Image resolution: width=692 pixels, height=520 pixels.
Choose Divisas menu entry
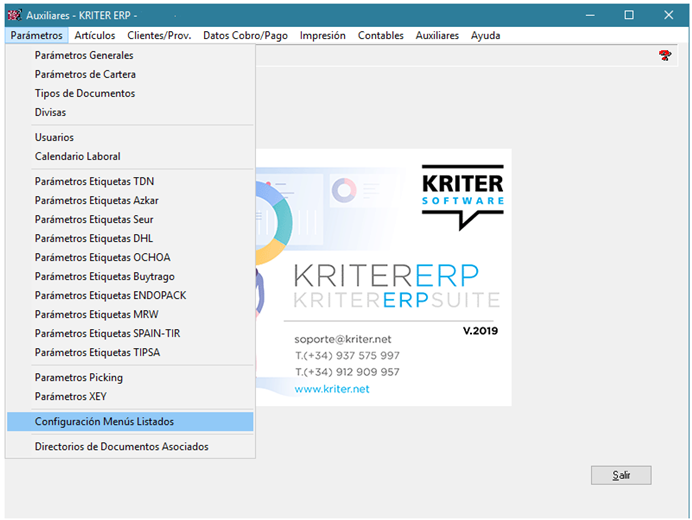130,112
